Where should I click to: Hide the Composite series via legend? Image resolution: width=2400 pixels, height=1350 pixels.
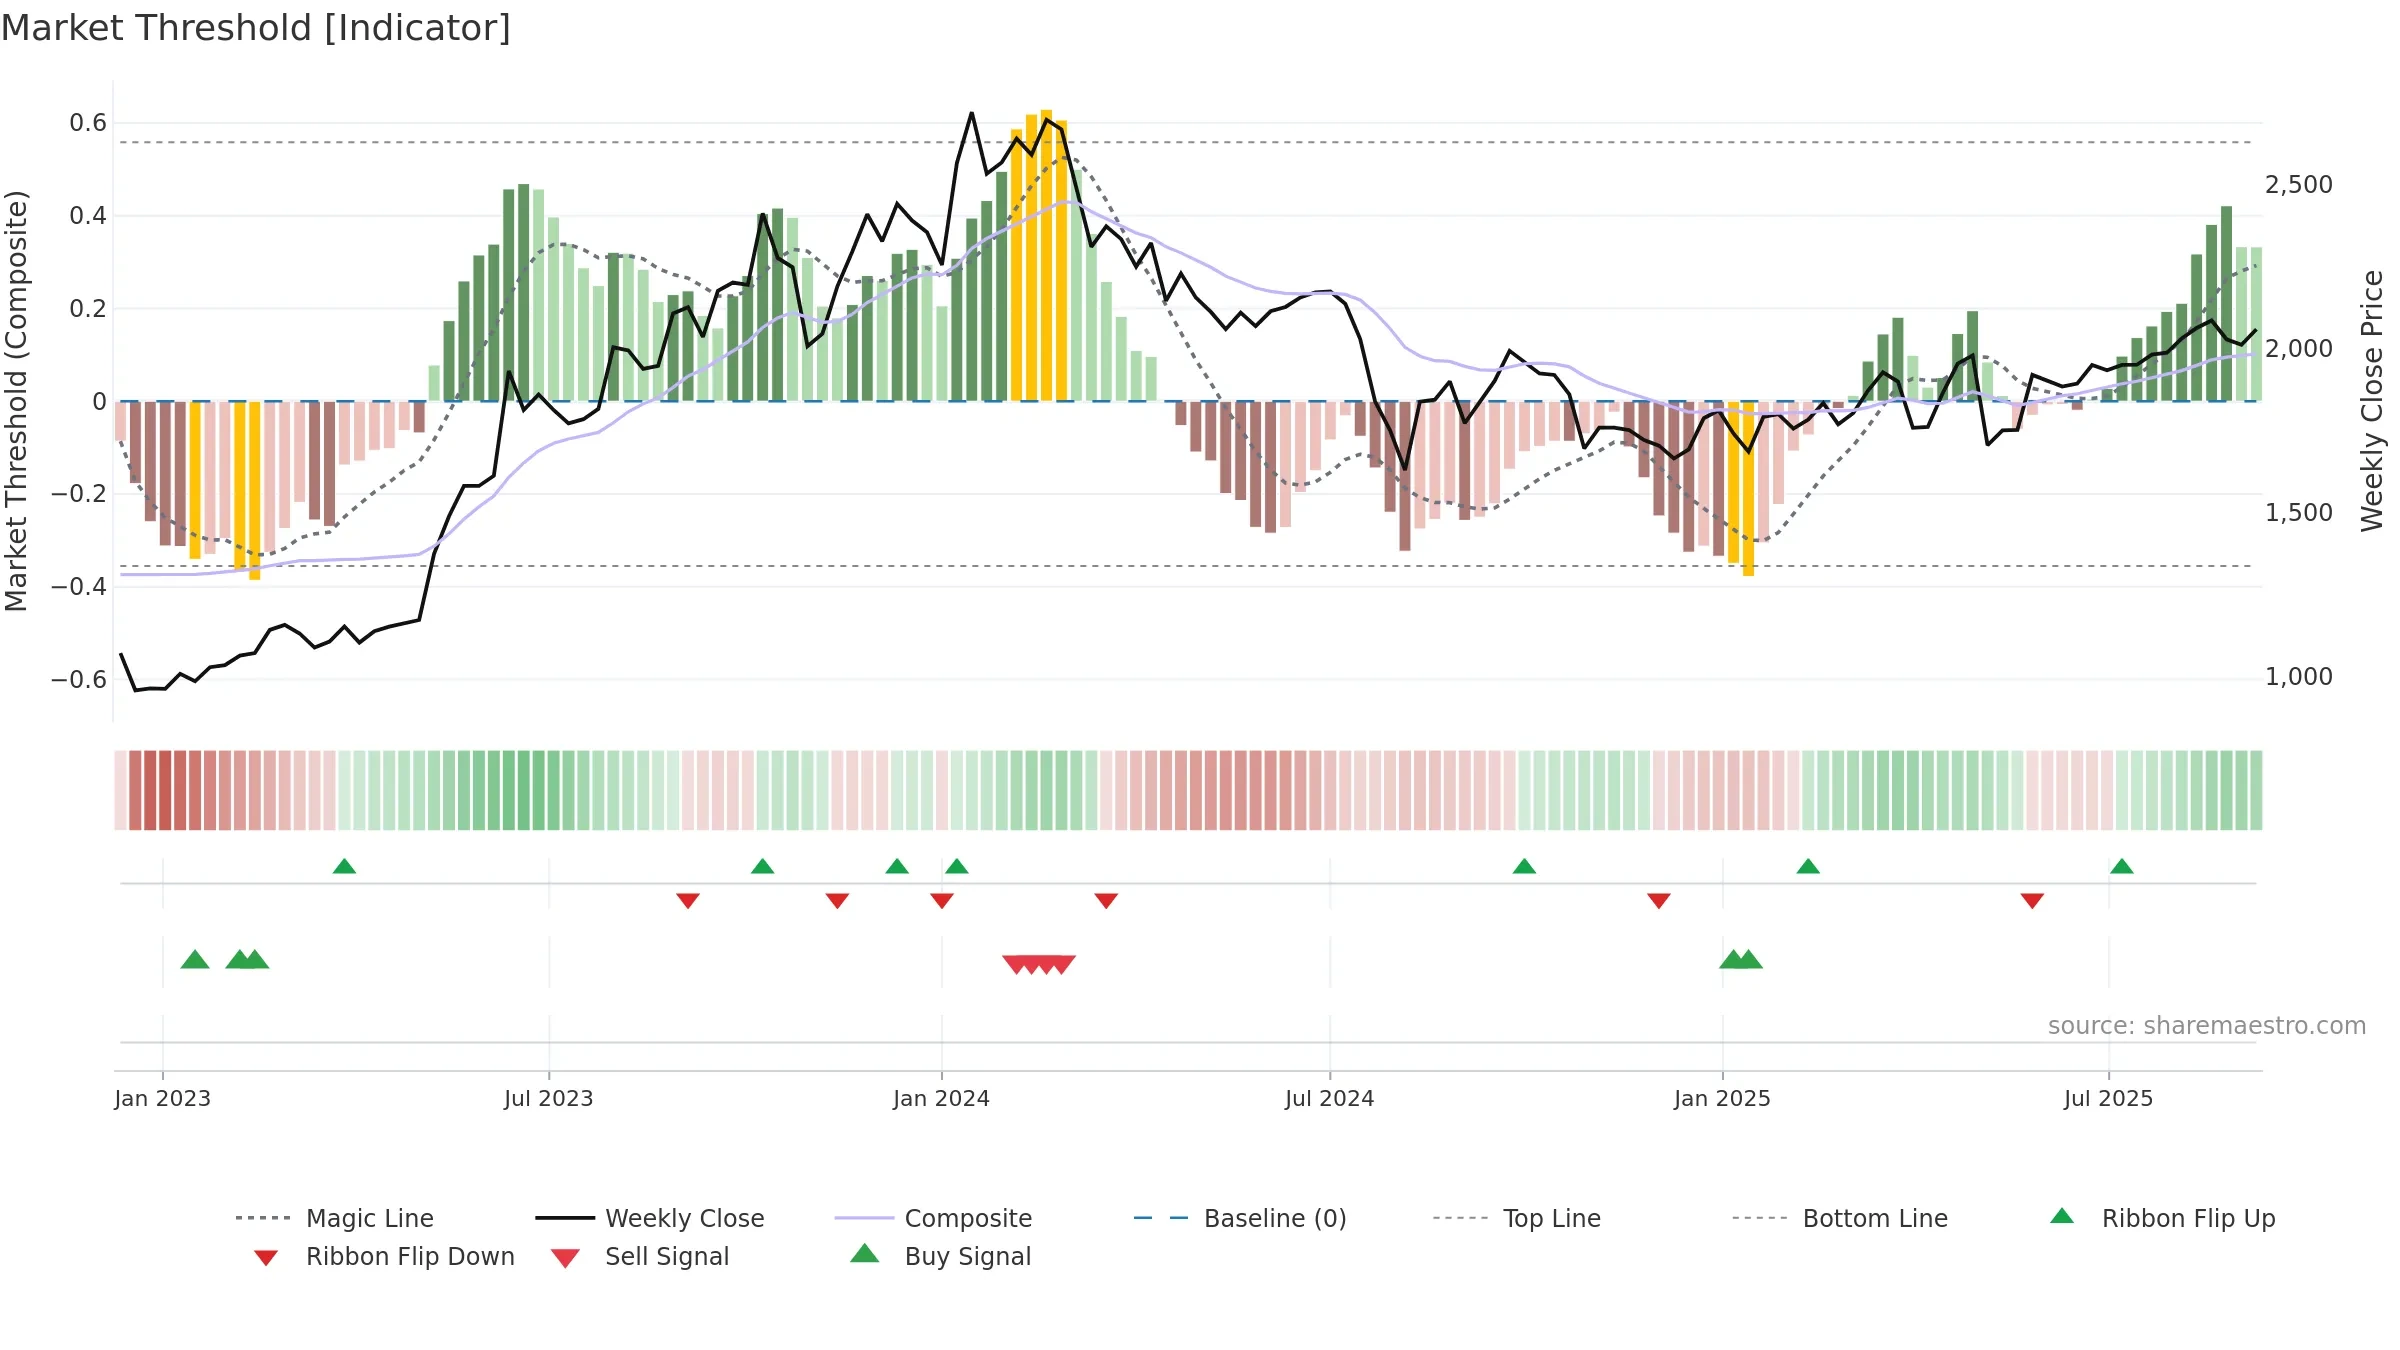[933, 1218]
